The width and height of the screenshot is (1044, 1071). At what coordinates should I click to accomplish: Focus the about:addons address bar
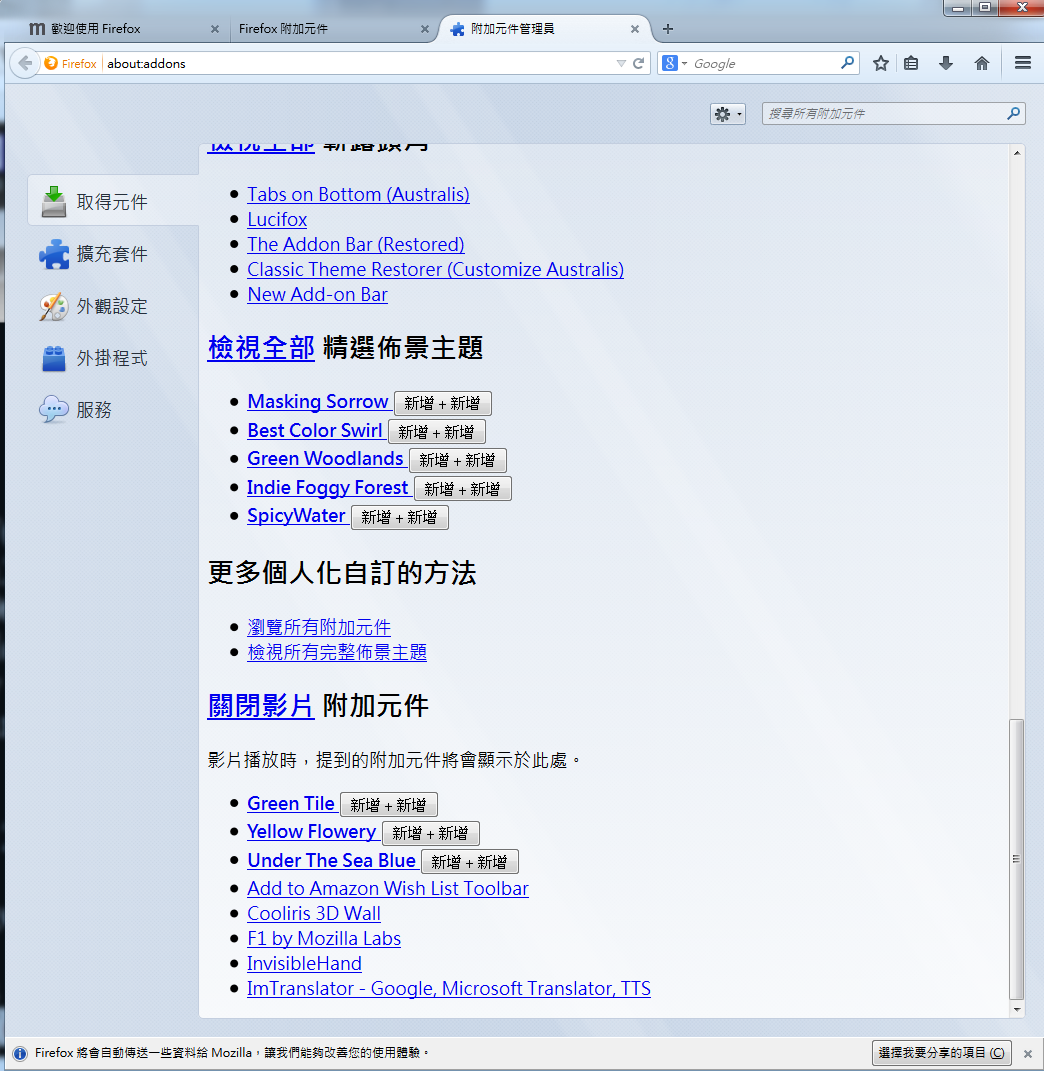(355, 64)
